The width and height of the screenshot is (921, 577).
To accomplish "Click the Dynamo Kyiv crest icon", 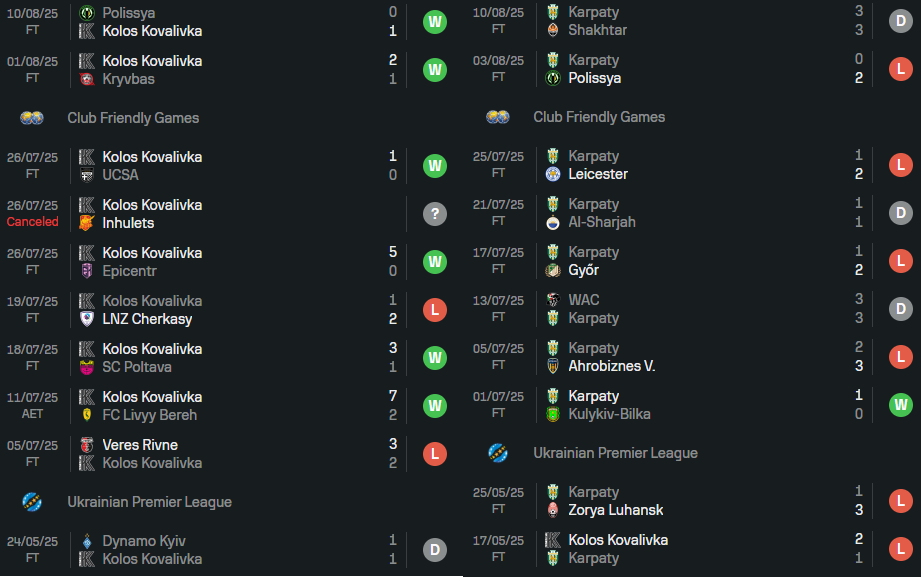I will 87,541.
